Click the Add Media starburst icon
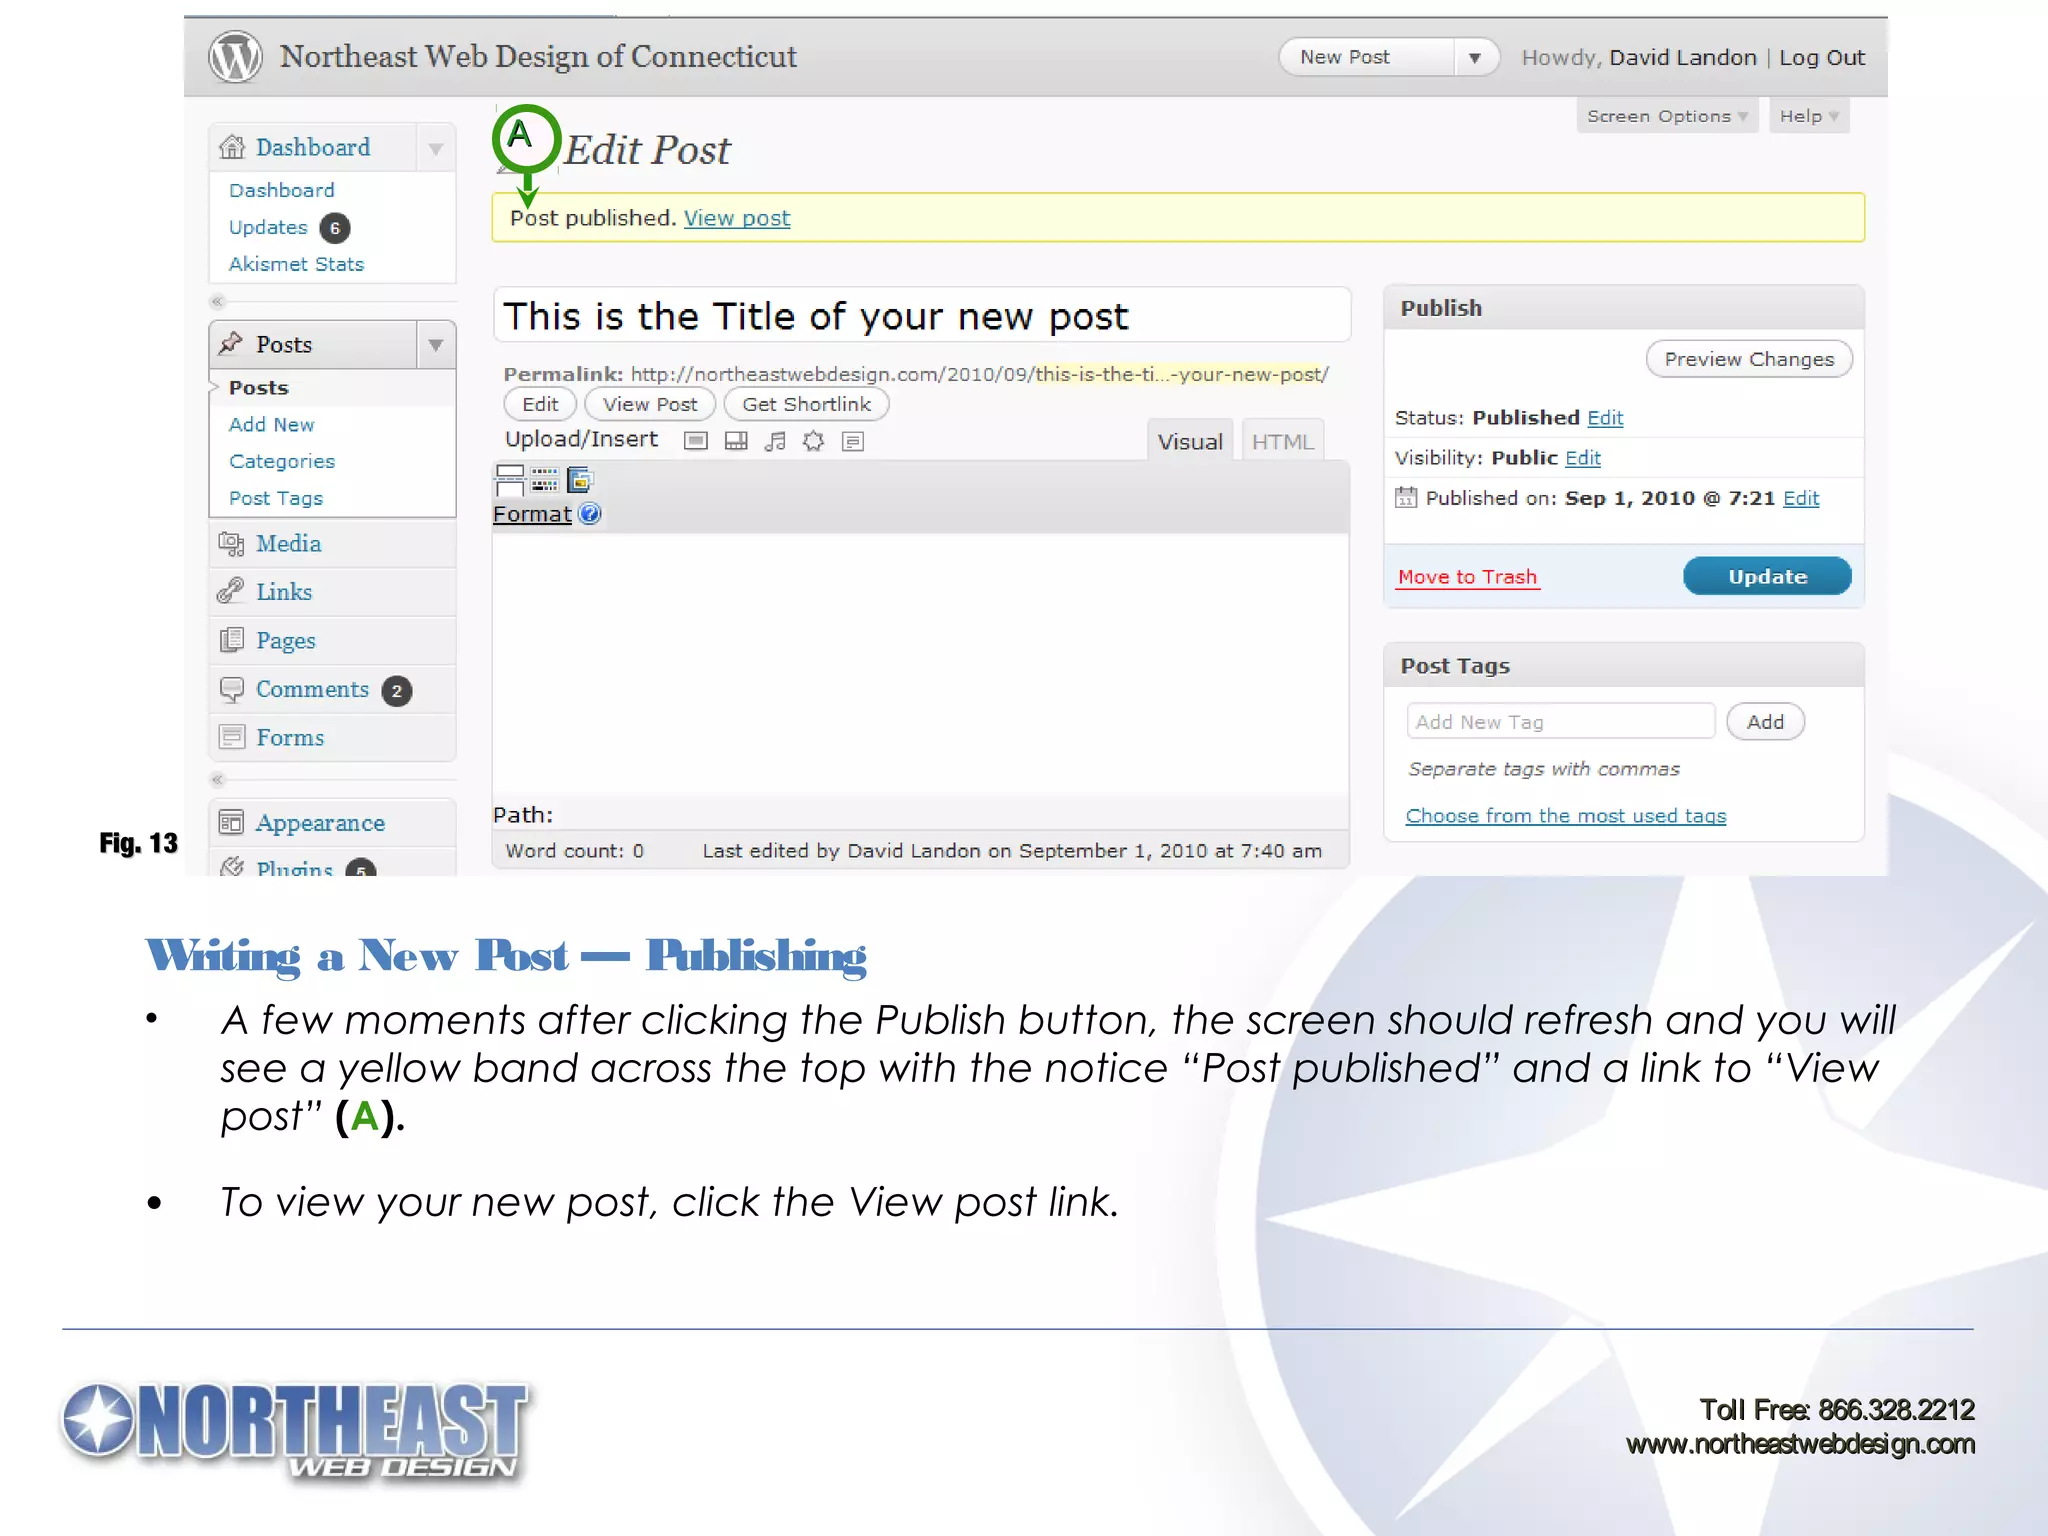Image resolution: width=2048 pixels, height=1536 pixels. 814,441
